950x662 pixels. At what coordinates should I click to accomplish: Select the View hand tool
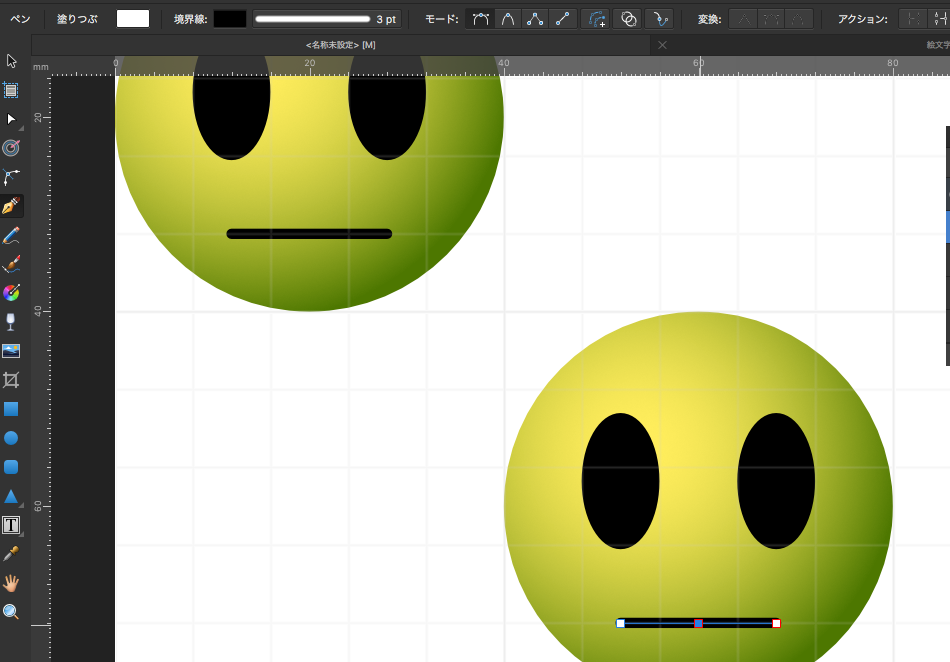(11, 583)
